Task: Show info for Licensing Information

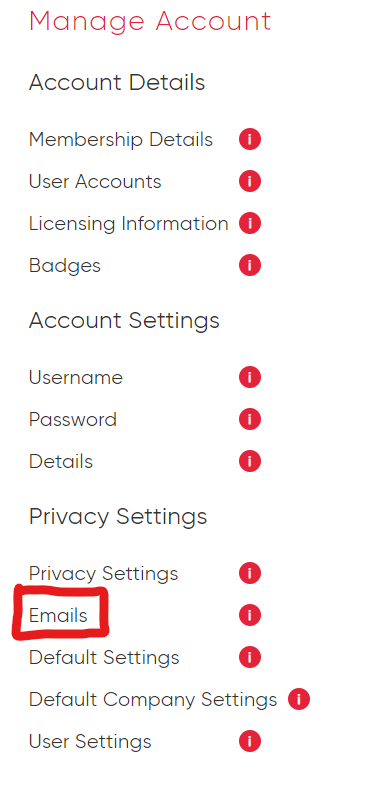Action: (250, 224)
